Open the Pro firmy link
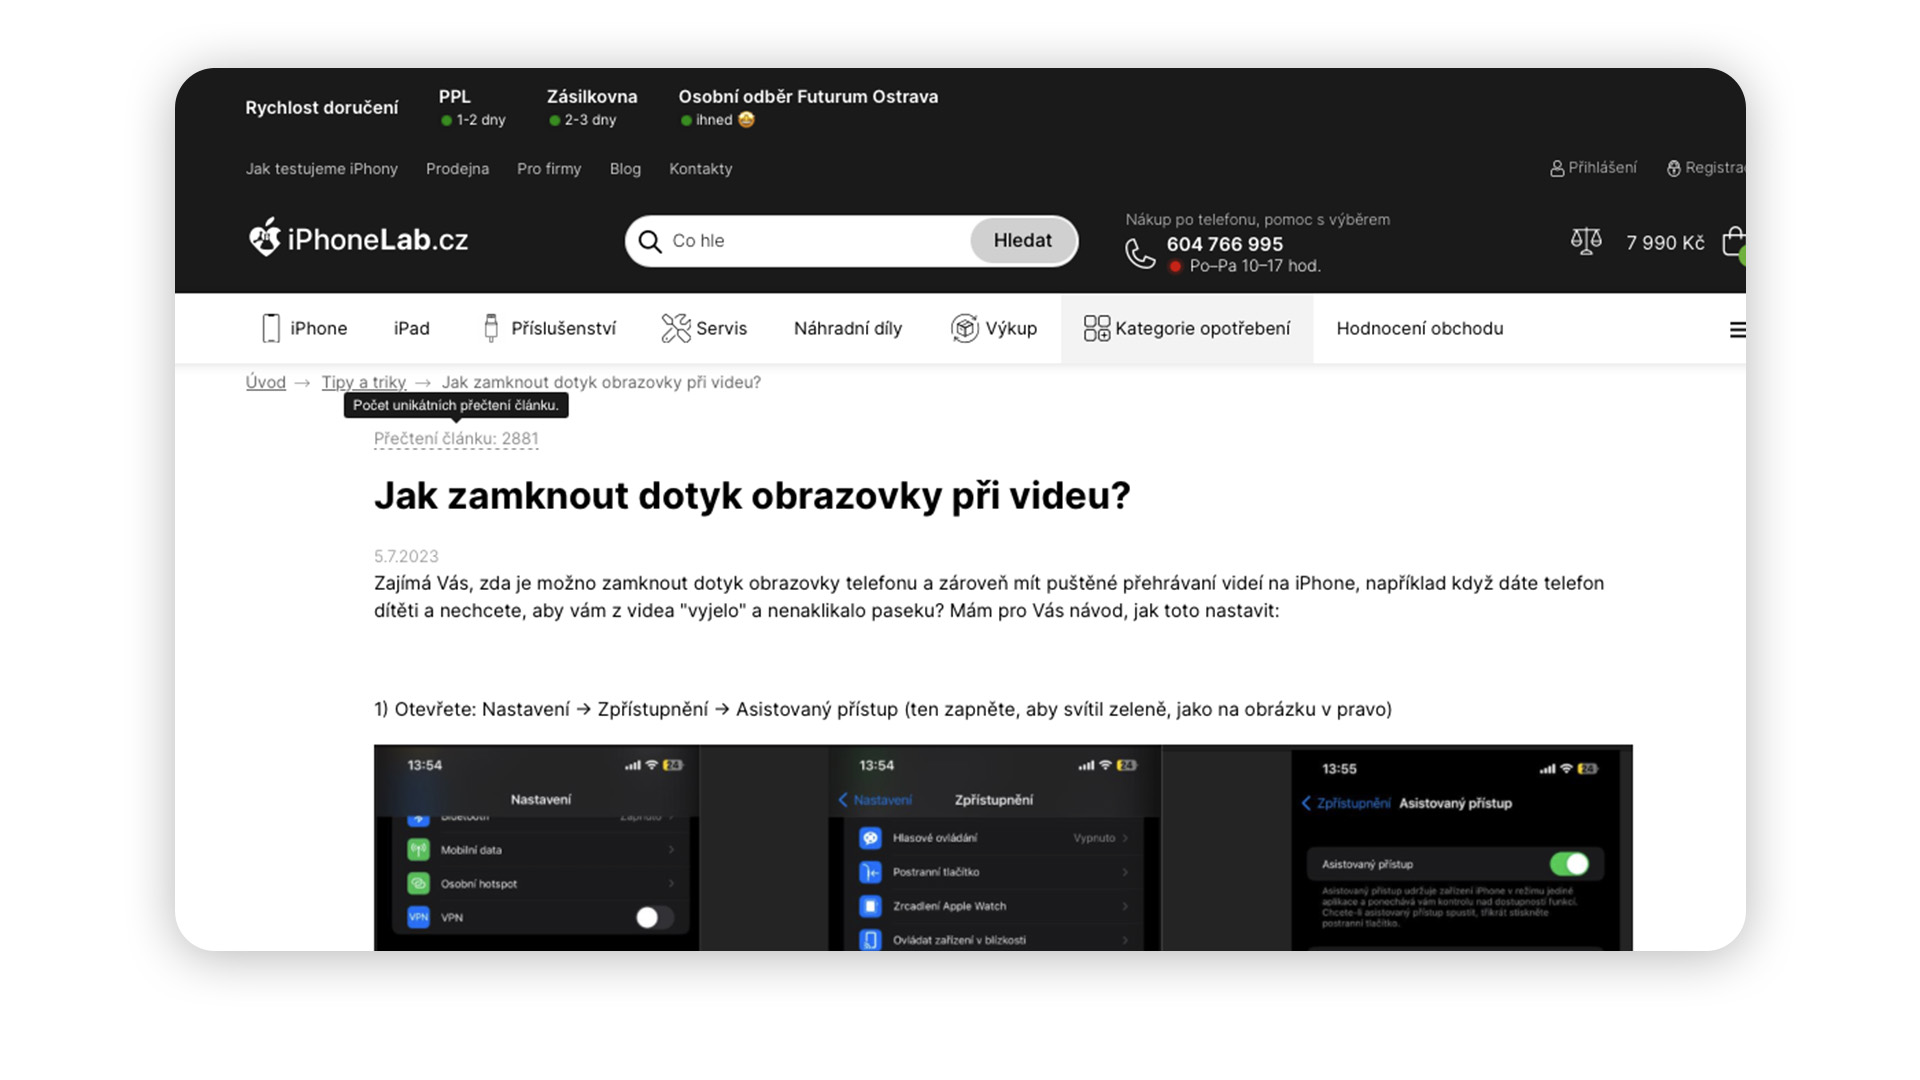 click(x=549, y=169)
